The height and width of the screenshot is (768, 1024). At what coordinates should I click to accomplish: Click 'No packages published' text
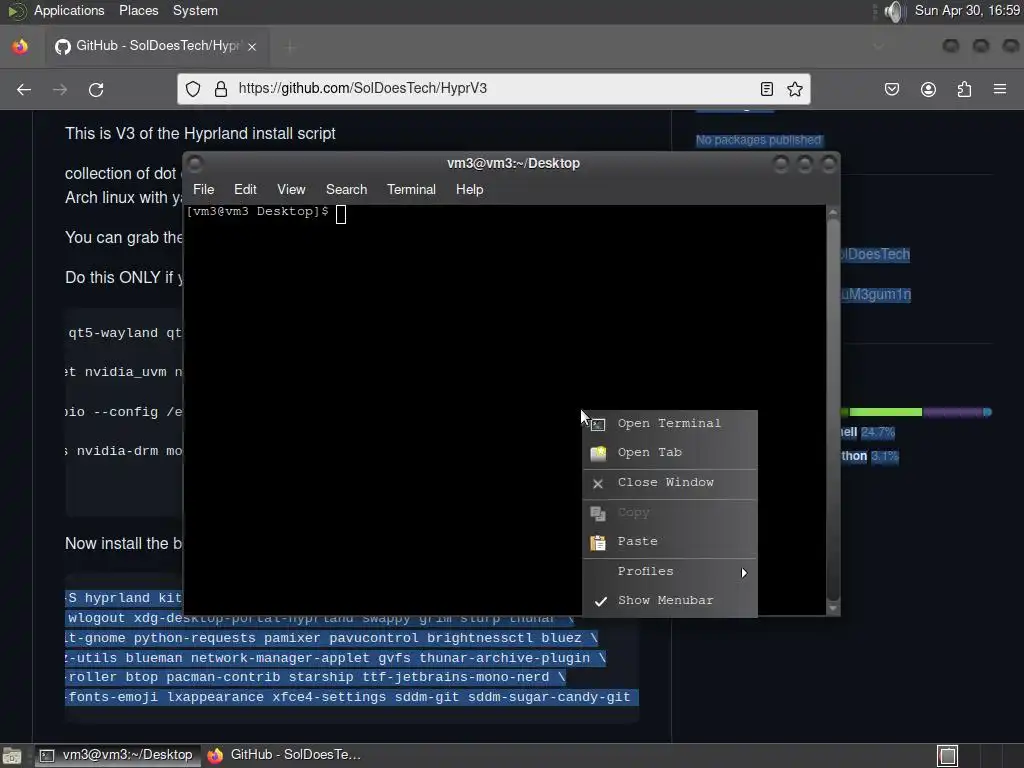tap(758, 140)
